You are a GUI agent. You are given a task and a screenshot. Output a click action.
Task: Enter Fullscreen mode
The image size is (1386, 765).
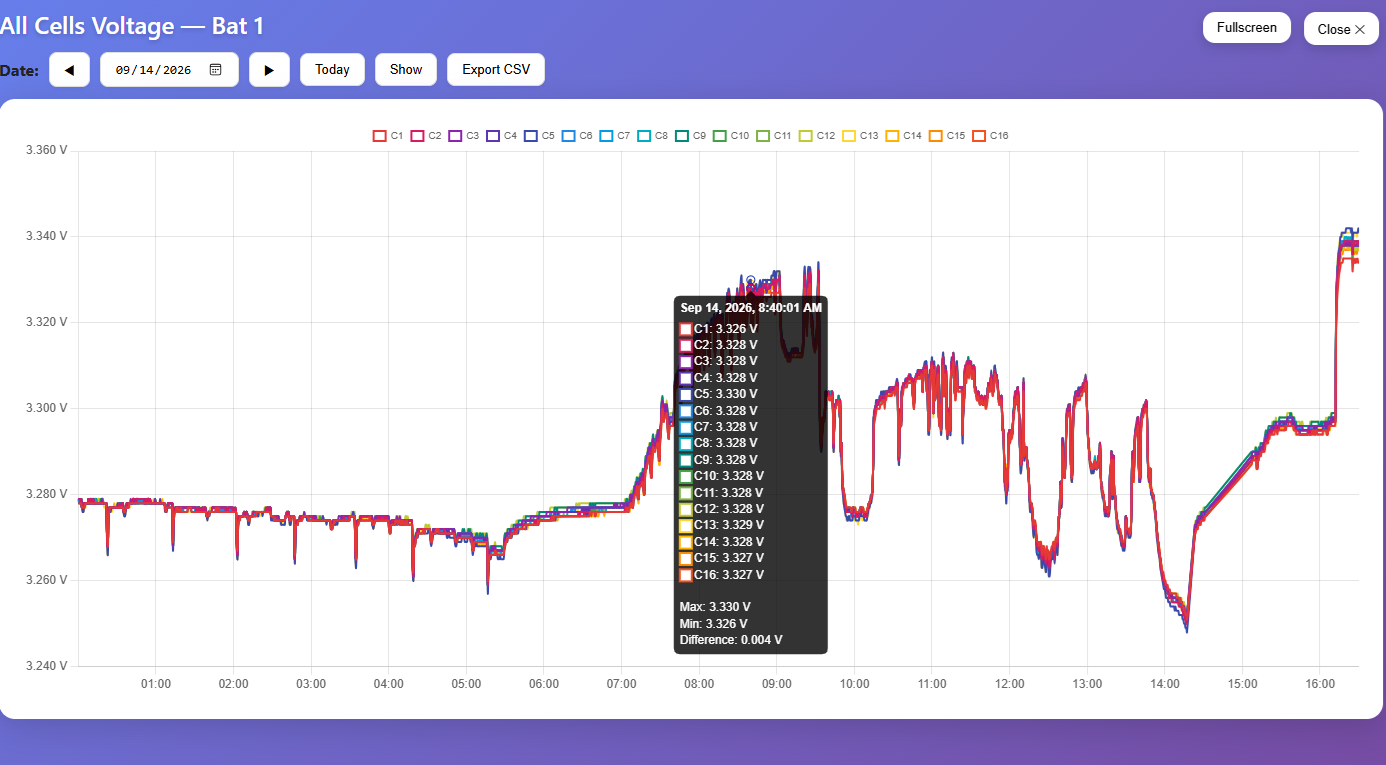(x=1246, y=28)
